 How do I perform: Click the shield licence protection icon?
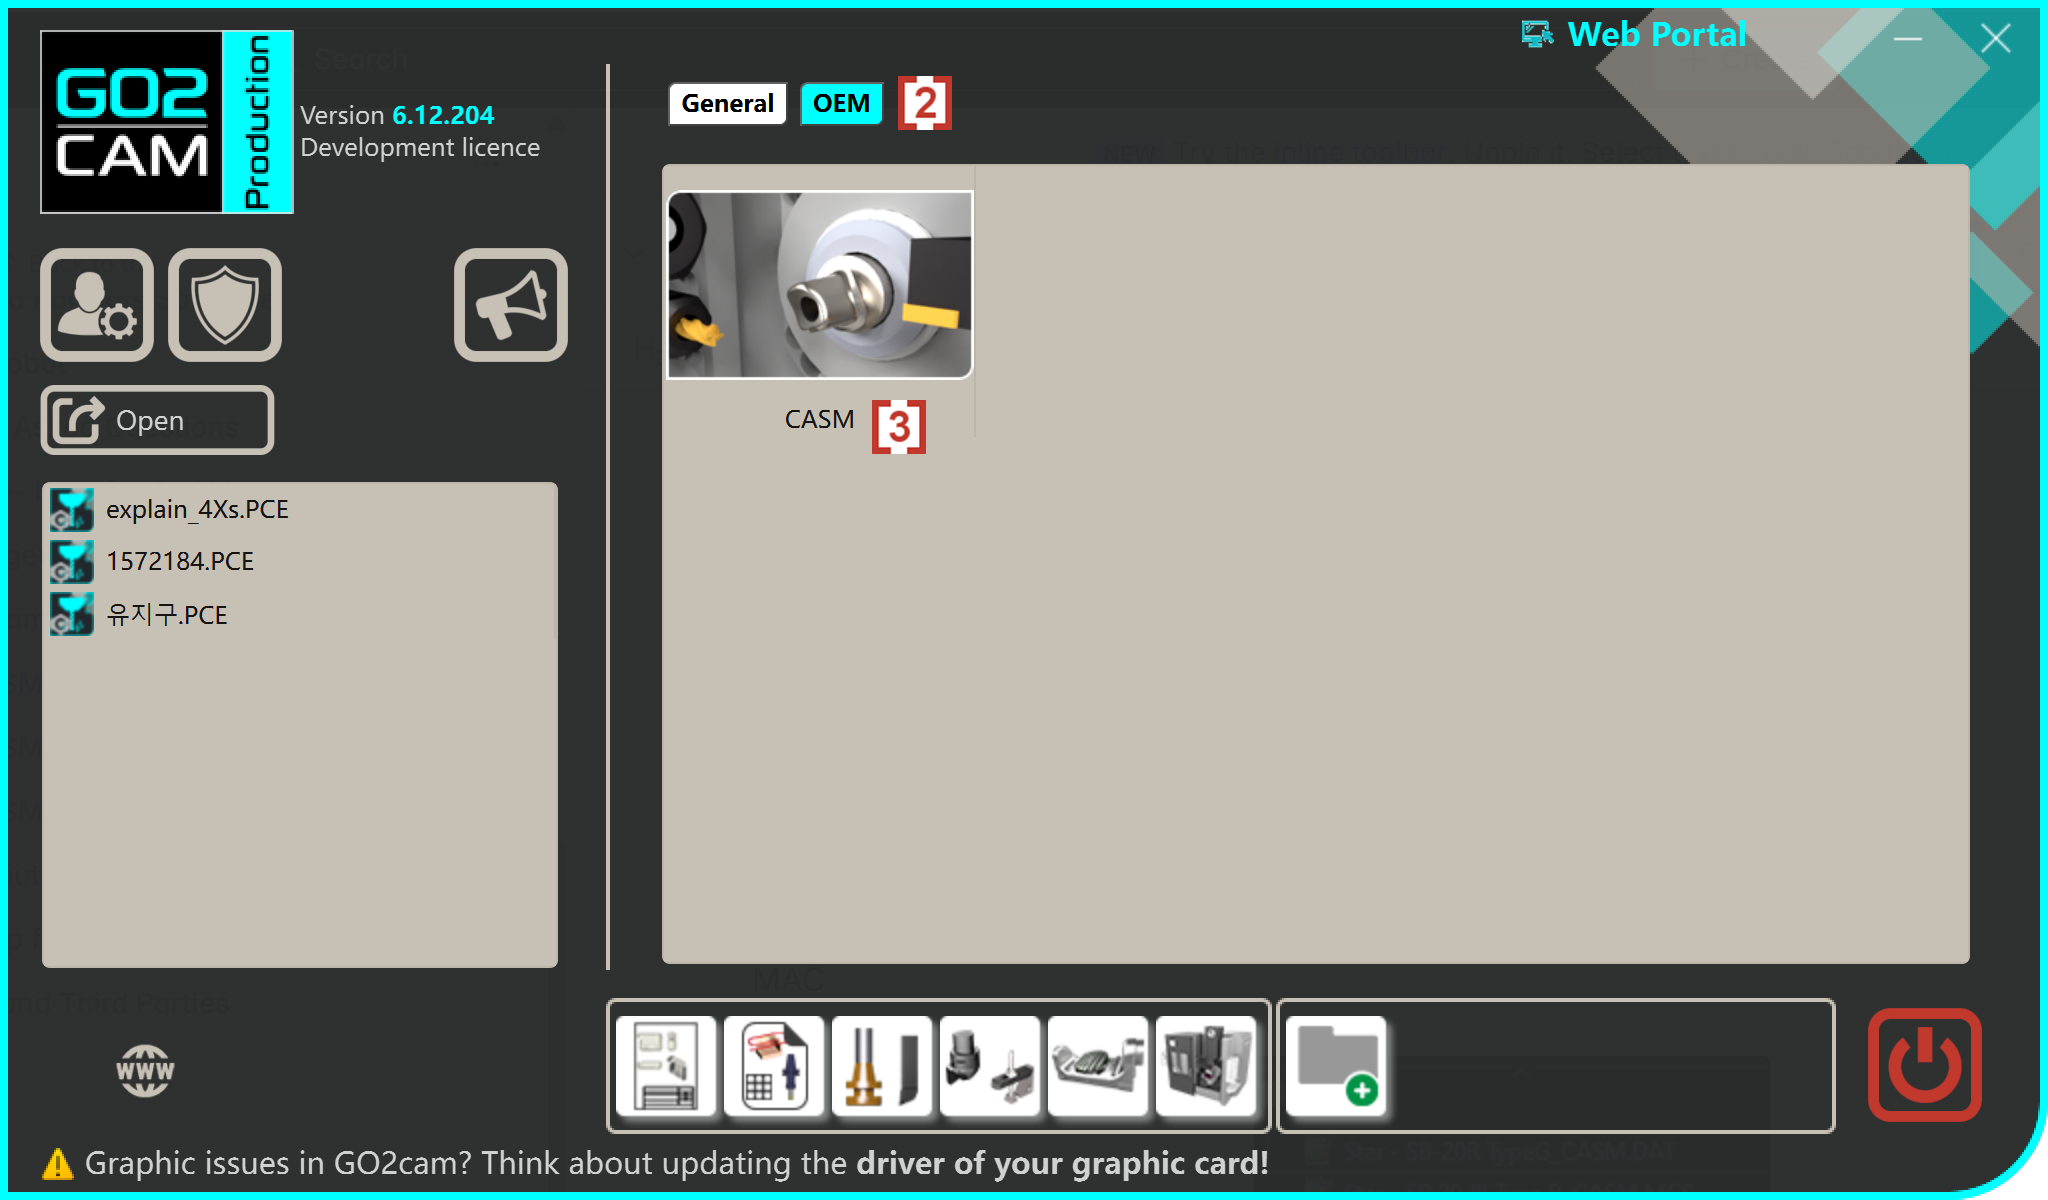(225, 305)
